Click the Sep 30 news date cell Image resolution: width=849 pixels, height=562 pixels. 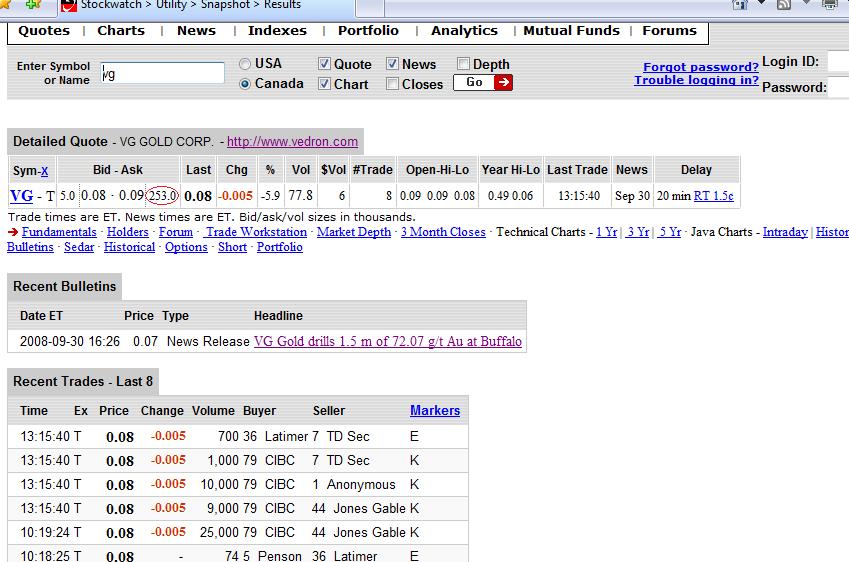(x=632, y=196)
